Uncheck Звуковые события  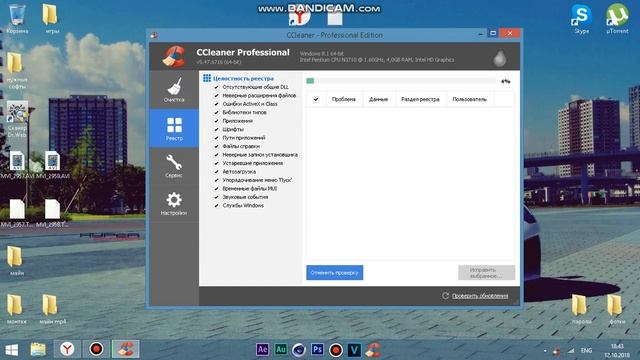[x=216, y=197]
